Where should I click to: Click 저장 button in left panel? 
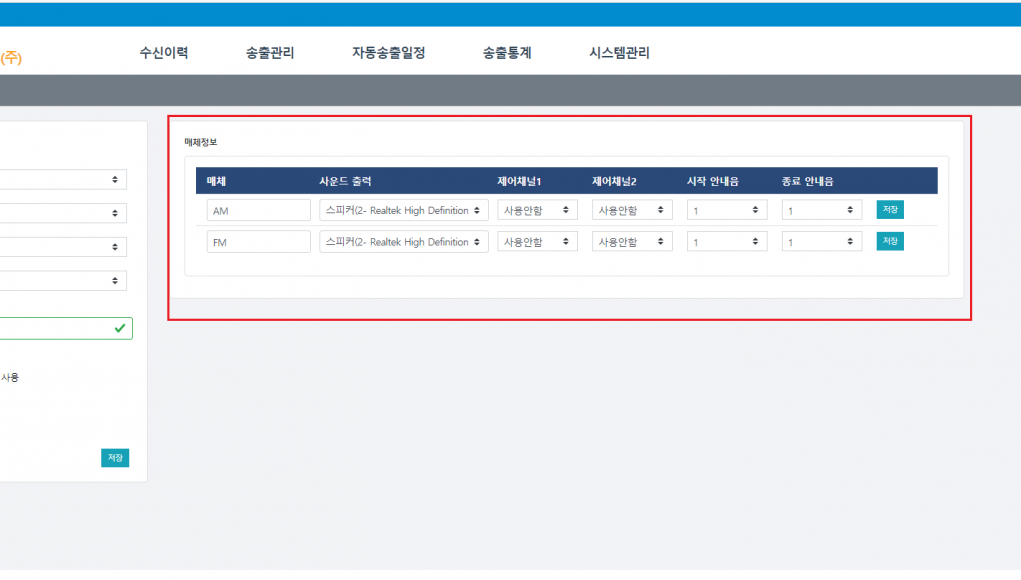[115, 458]
